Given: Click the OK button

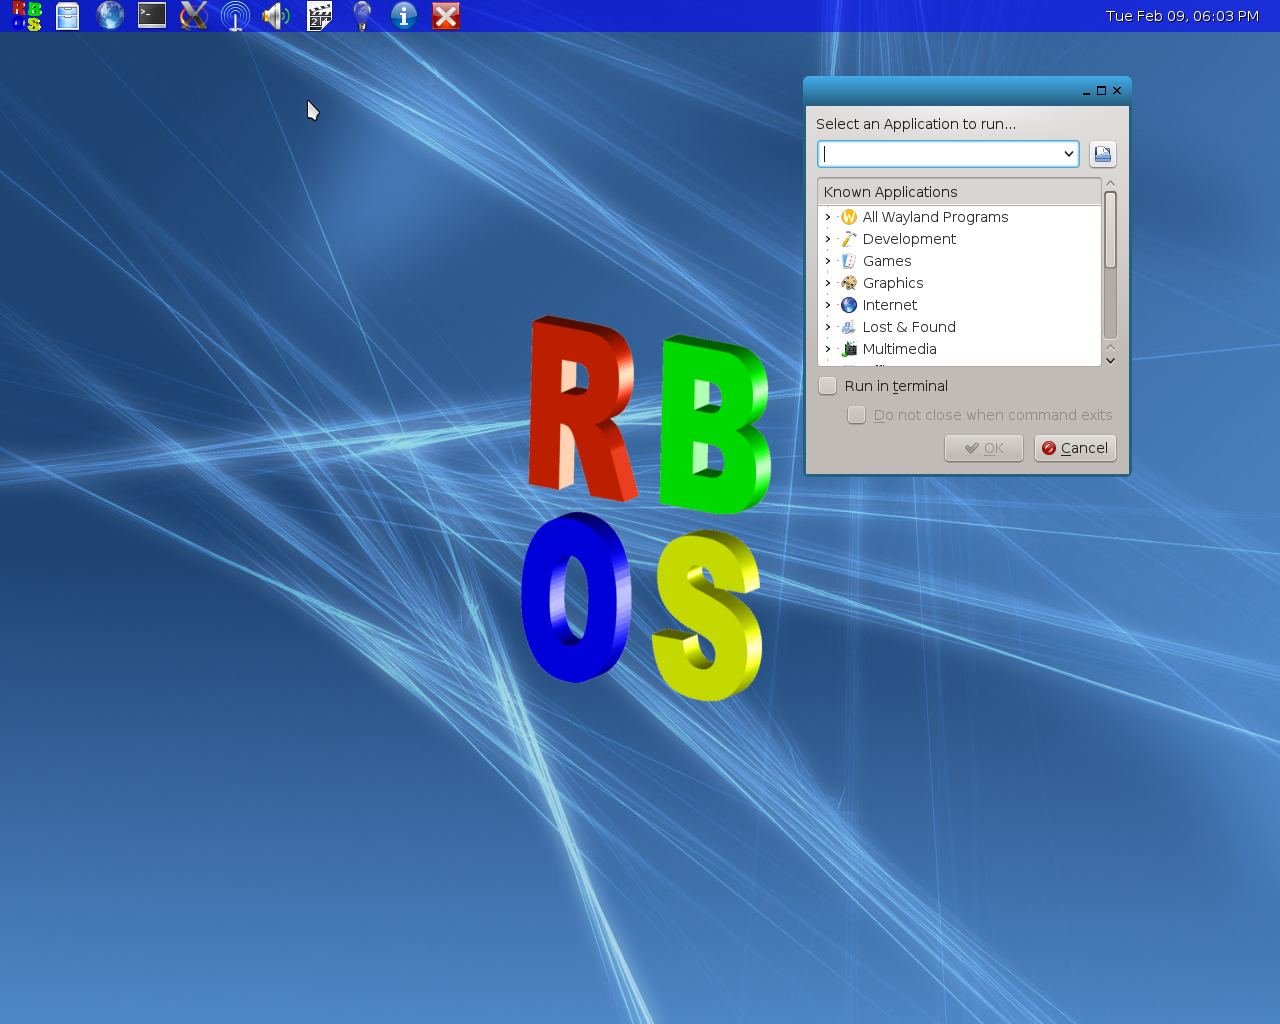Looking at the screenshot, I should click(x=983, y=448).
